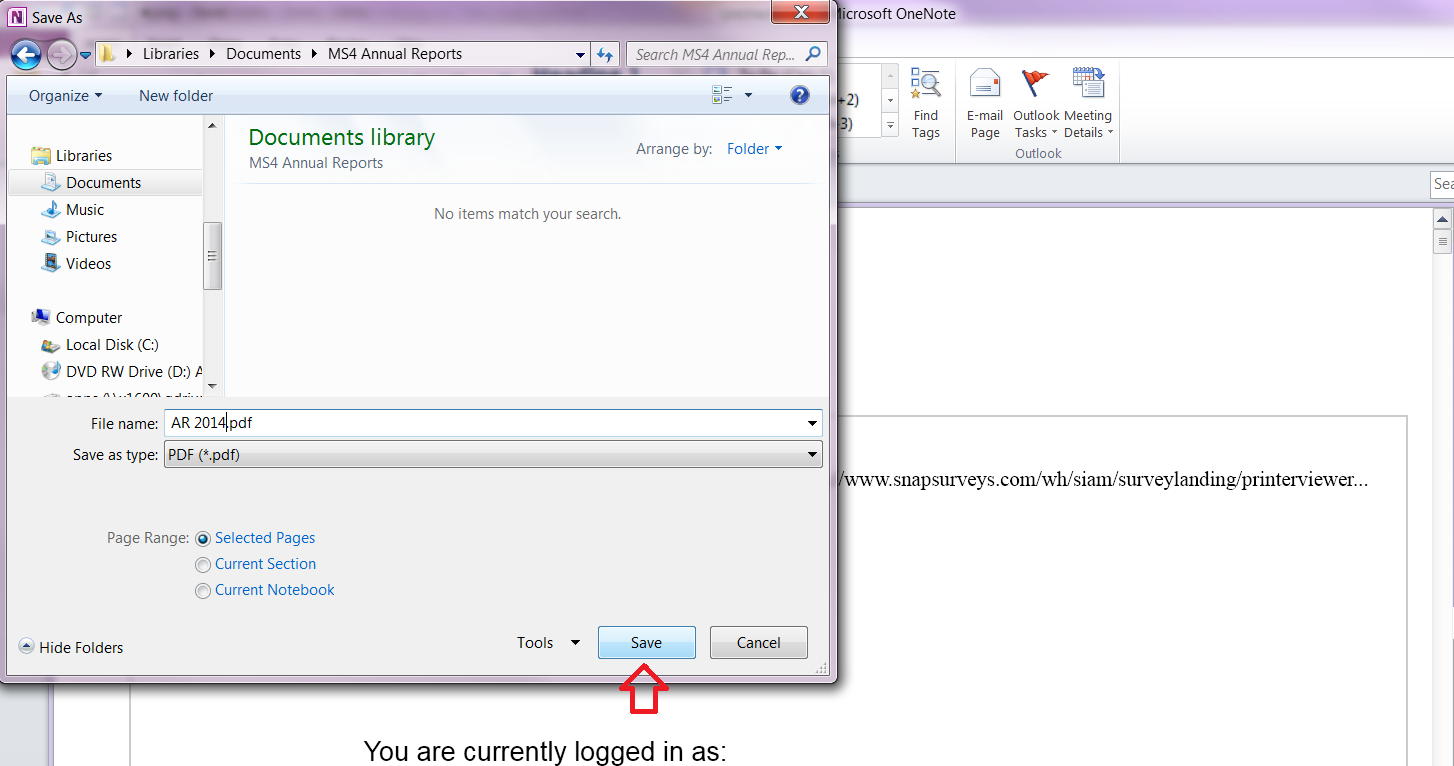Click the refresh icon beside address bar
Viewport: 1454px width, 766px height.
pyautogui.click(x=604, y=55)
